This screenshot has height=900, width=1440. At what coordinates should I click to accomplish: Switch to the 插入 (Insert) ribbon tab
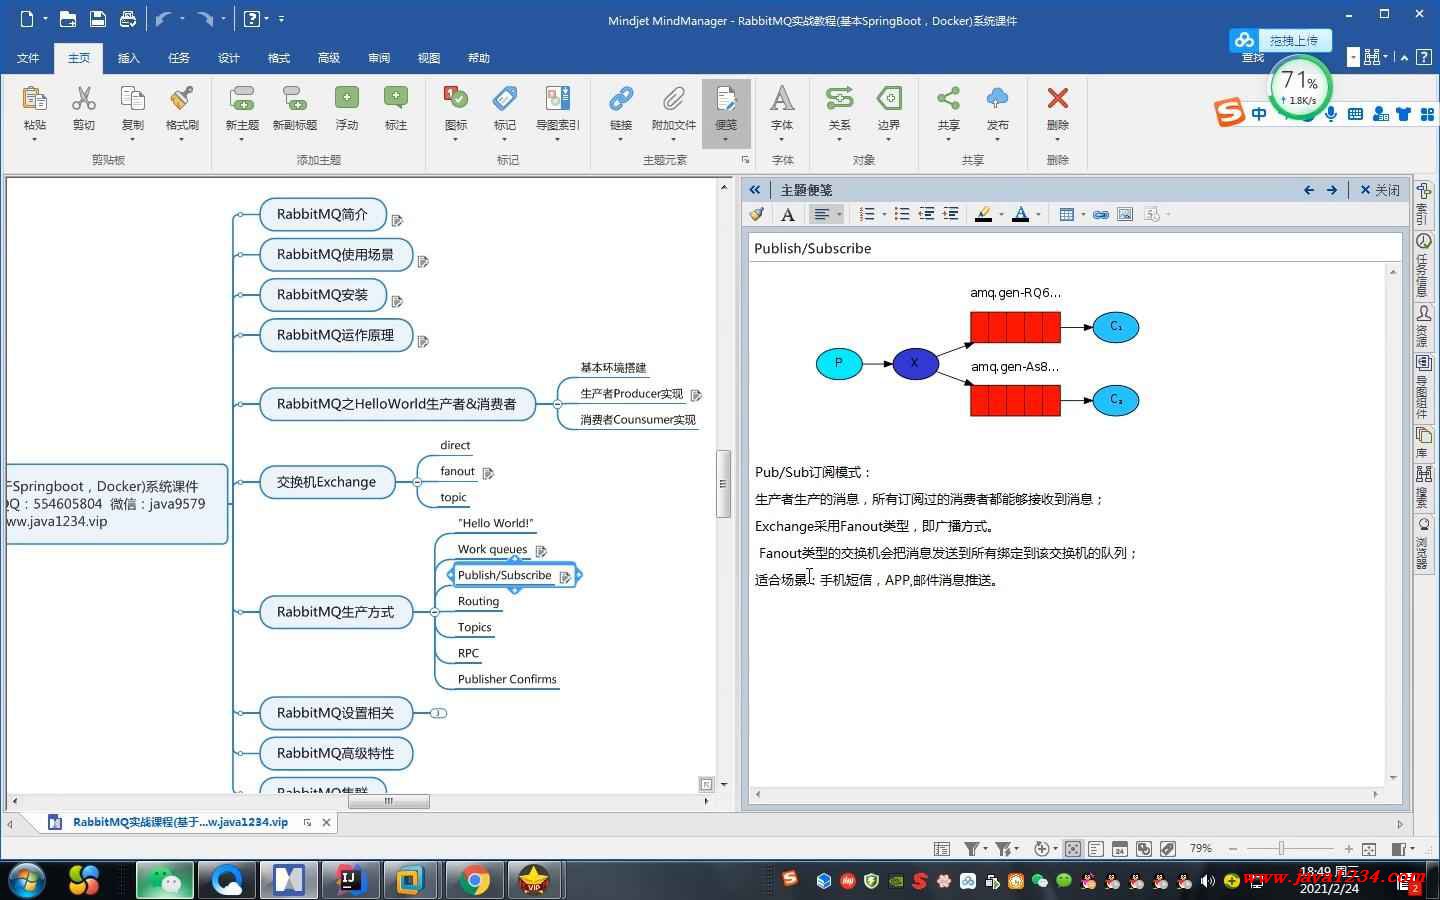point(129,58)
